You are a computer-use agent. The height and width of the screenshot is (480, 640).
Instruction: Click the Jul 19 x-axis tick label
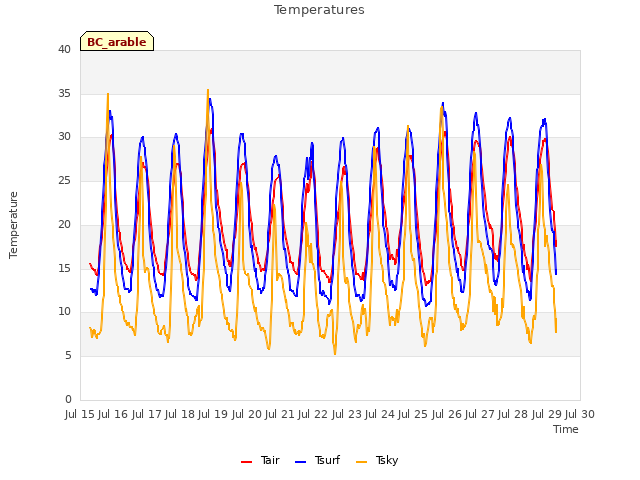click(213, 414)
